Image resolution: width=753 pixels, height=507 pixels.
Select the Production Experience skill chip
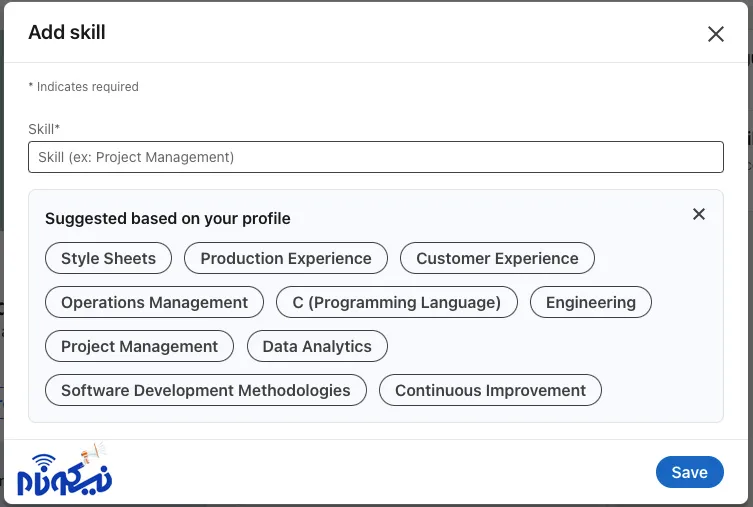pos(286,258)
